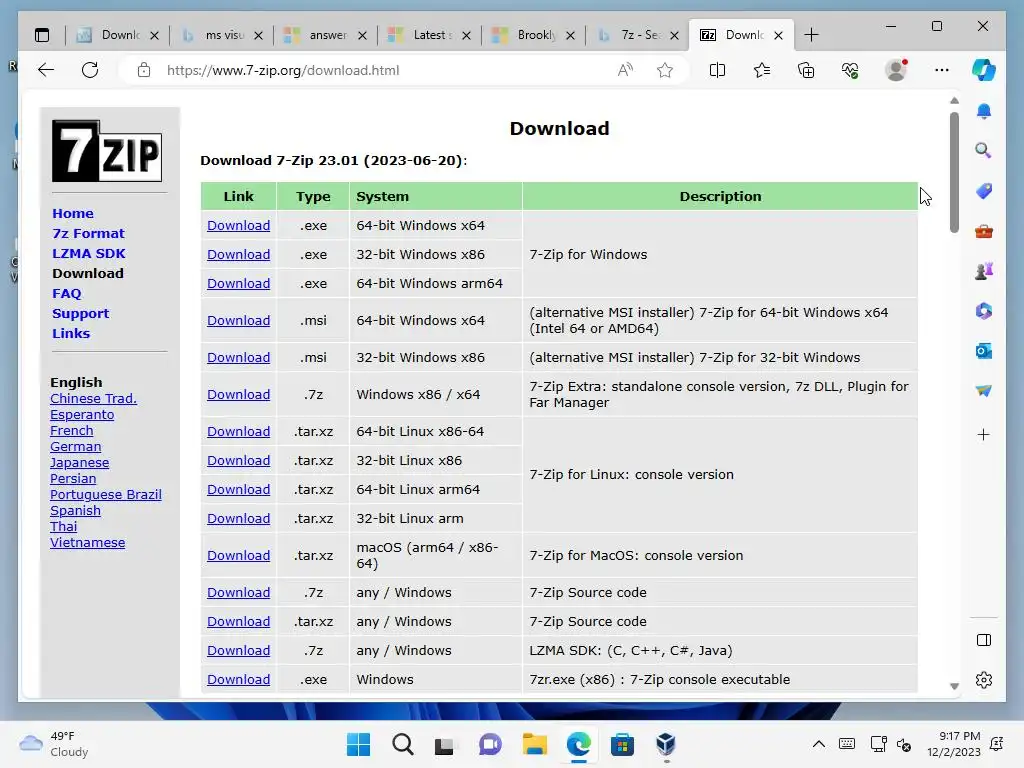The height and width of the screenshot is (768, 1024).
Task: Open Drop paper plane icon in sidebar
Action: tap(984, 391)
